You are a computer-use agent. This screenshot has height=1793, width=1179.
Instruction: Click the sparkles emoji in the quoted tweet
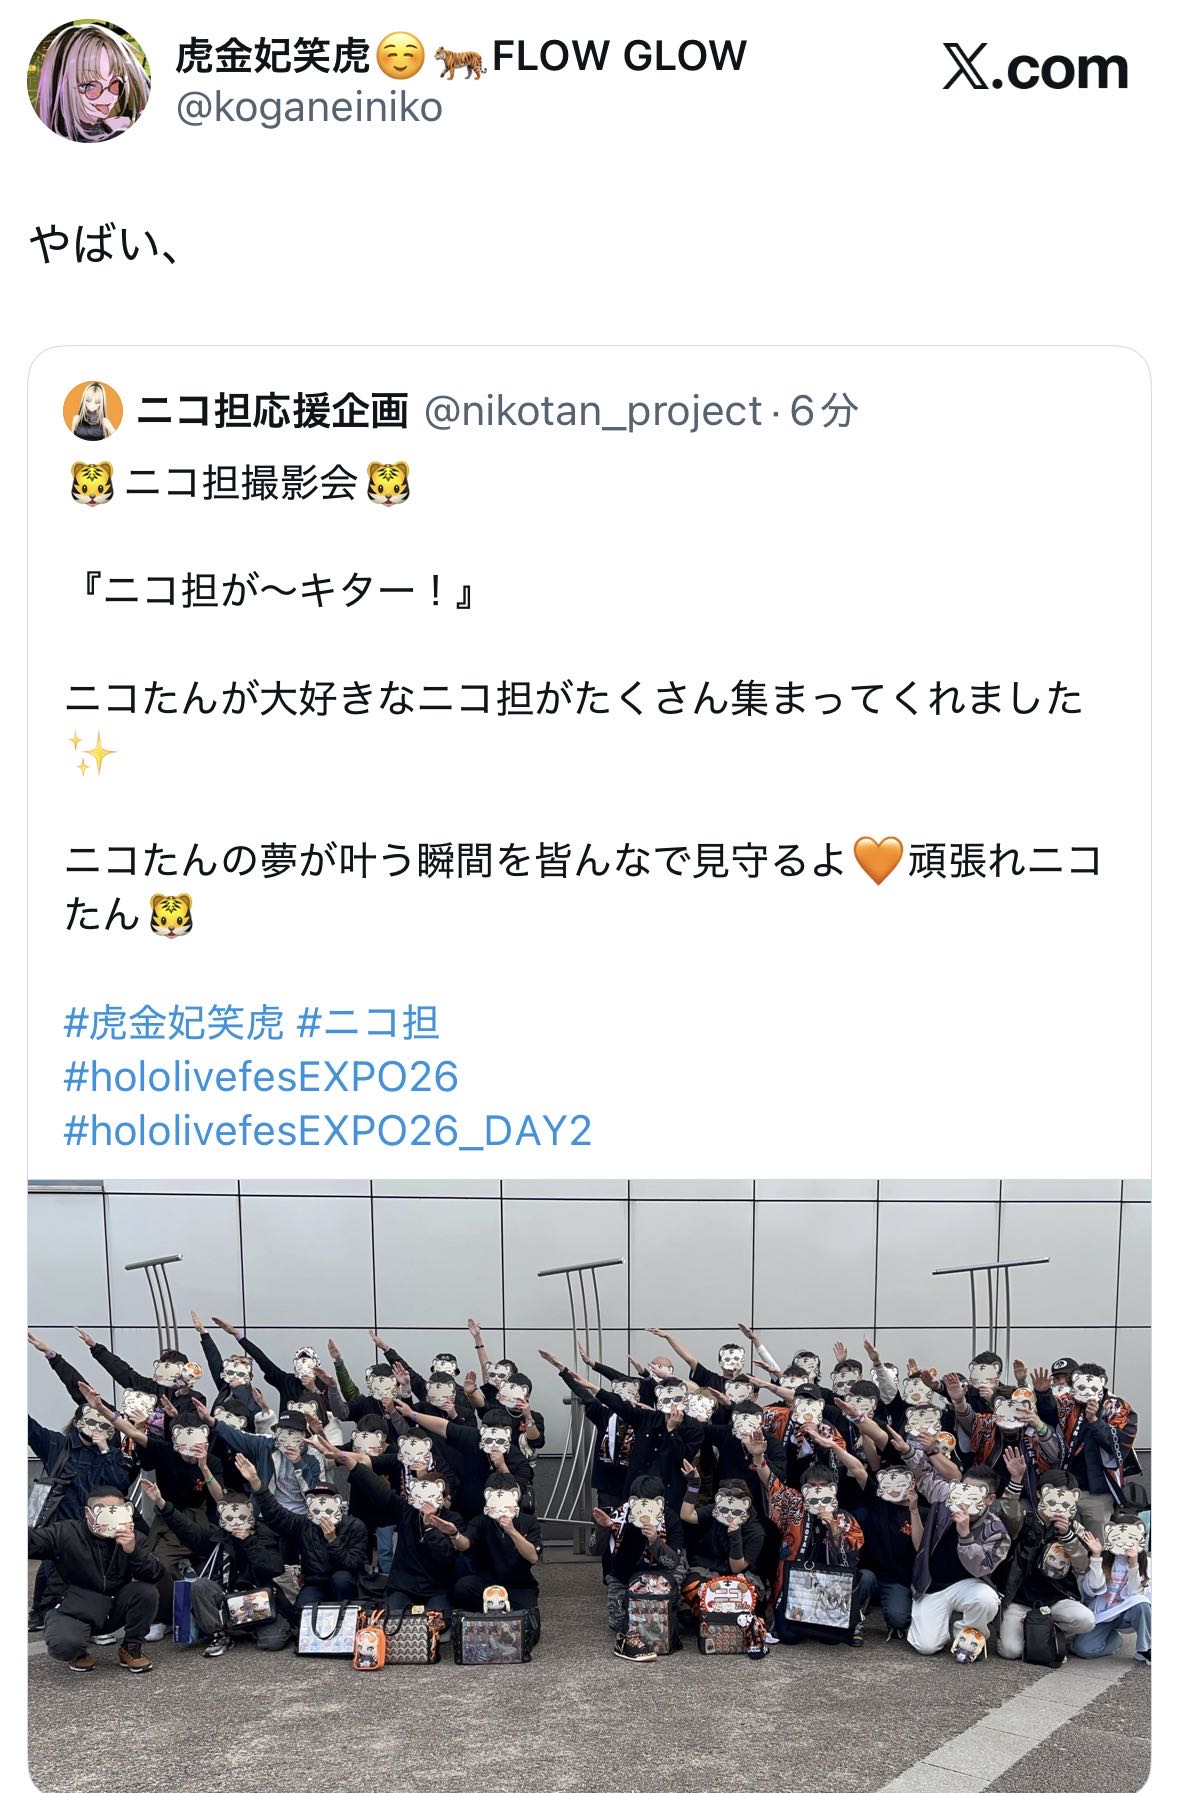click(91, 752)
